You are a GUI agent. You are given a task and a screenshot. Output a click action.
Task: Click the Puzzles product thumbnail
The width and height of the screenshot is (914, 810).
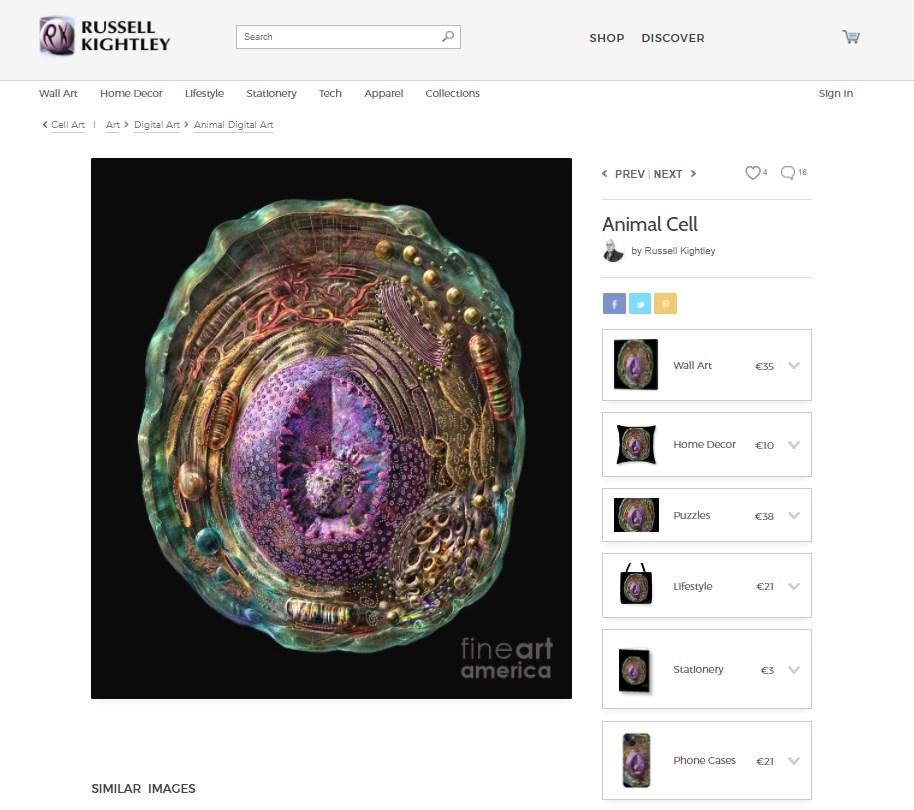click(636, 515)
